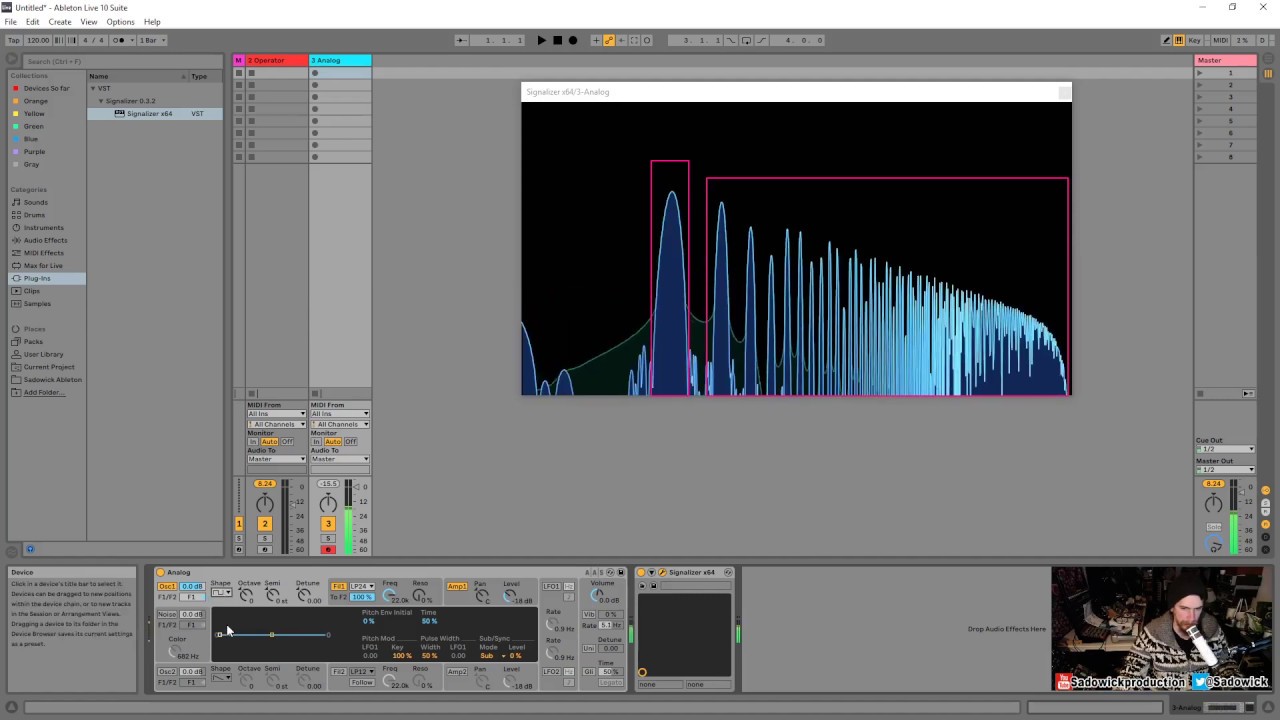The width and height of the screenshot is (1280, 720).
Task: Open Analog track All Channels dropdown
Action: [340, 424]
